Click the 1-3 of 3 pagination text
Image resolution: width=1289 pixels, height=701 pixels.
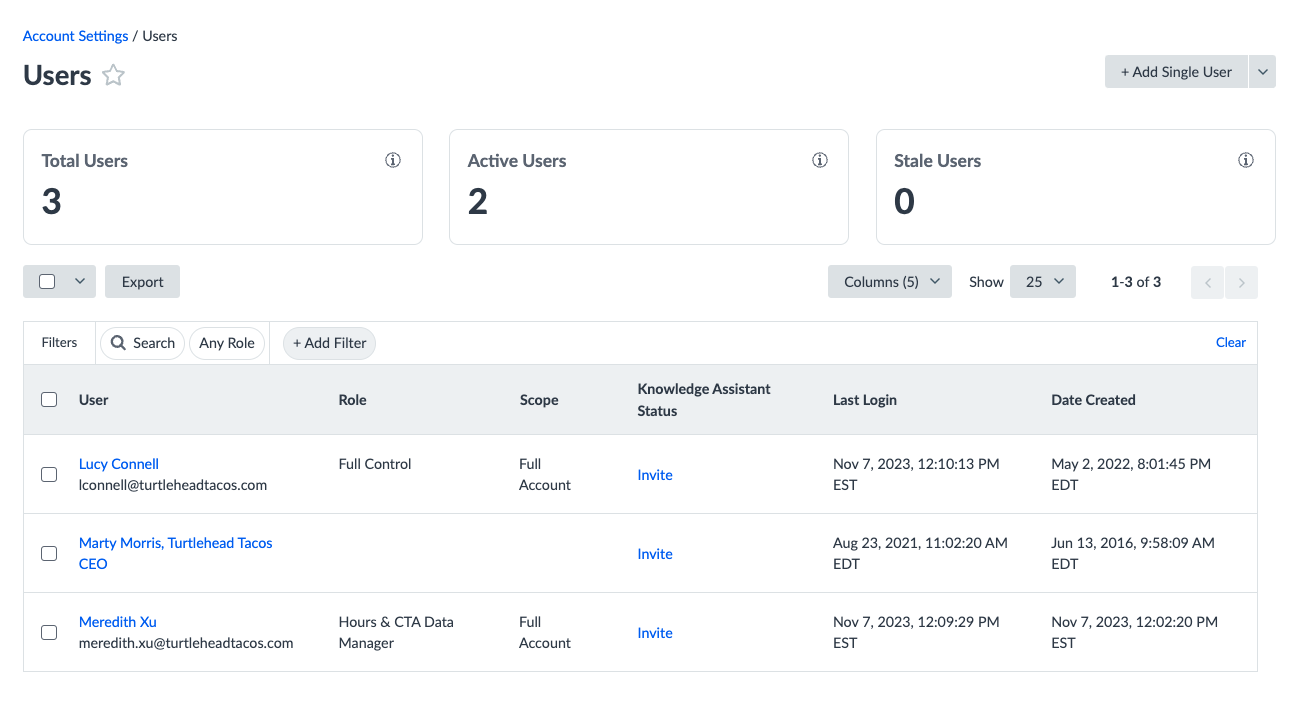1136,282
